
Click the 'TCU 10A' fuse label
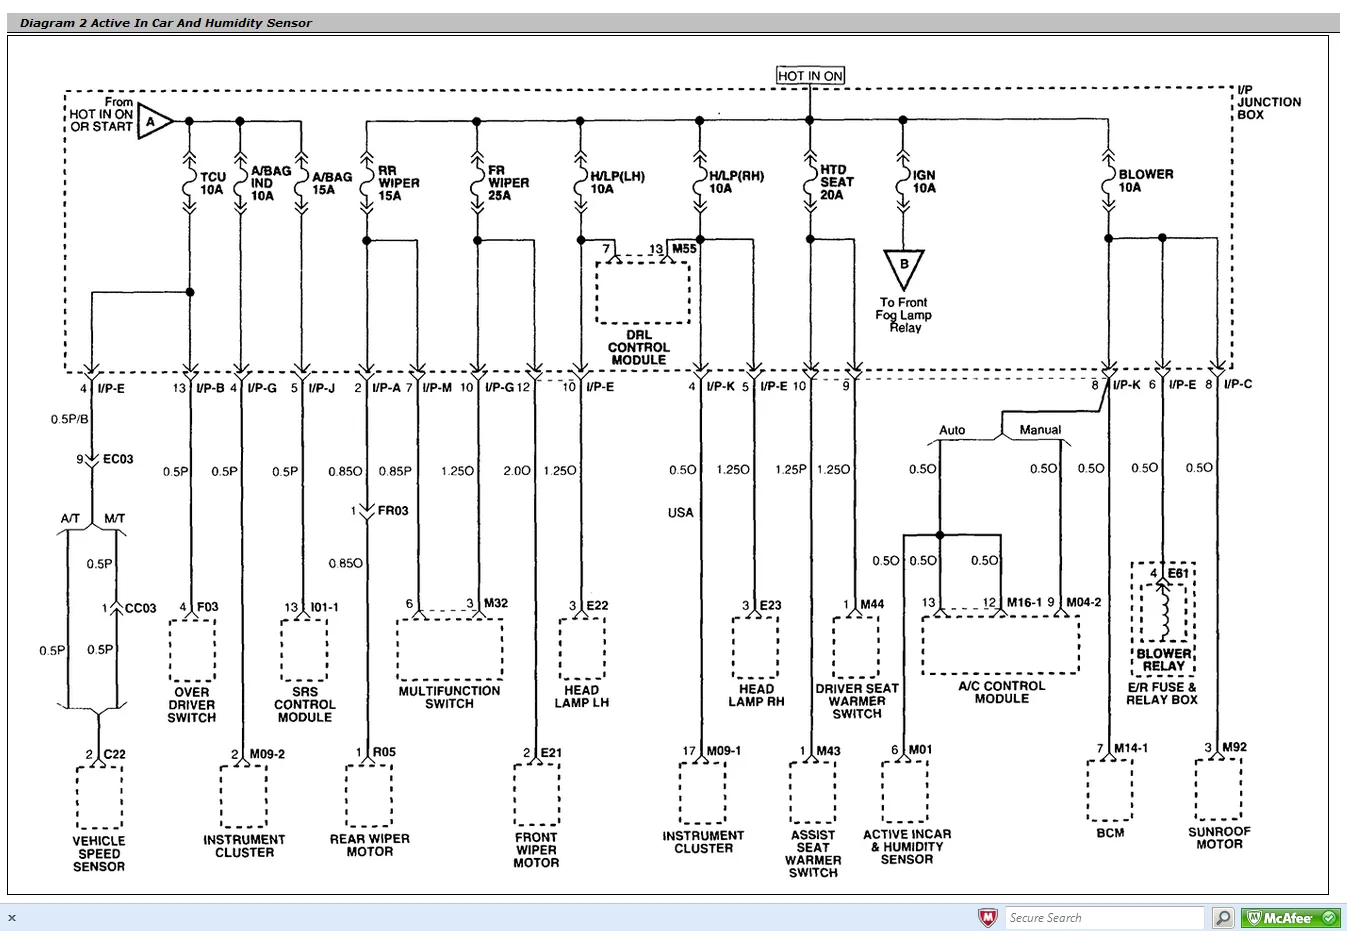(x=212, y=183)
